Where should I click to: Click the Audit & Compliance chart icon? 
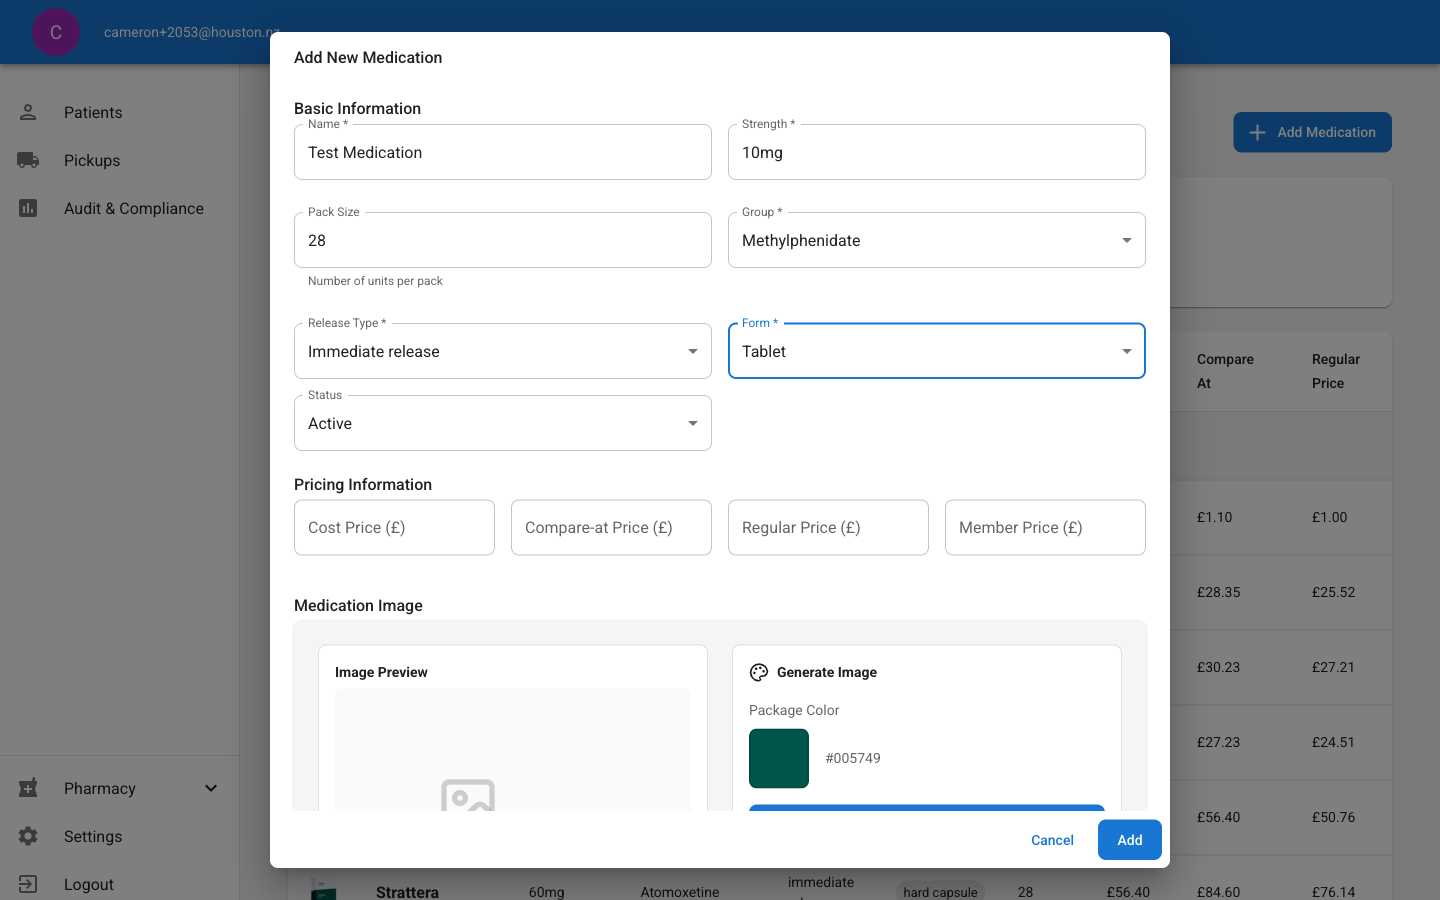pyautogui.click(x=28, y=208)
